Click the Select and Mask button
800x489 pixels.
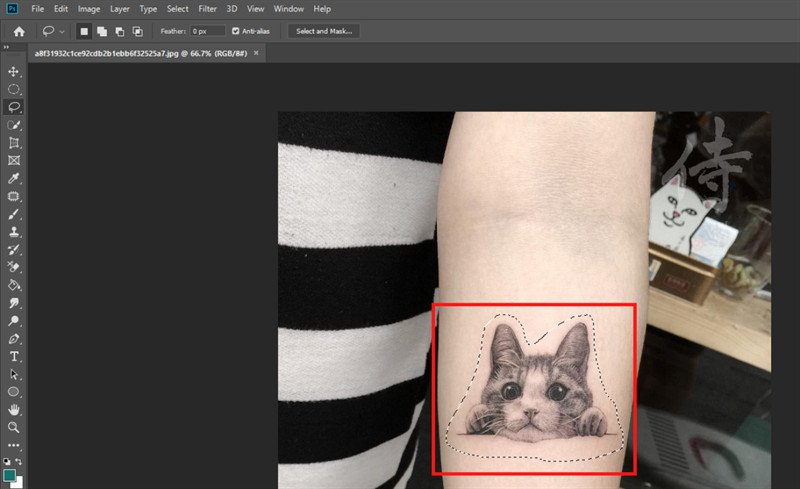point(323,31)
